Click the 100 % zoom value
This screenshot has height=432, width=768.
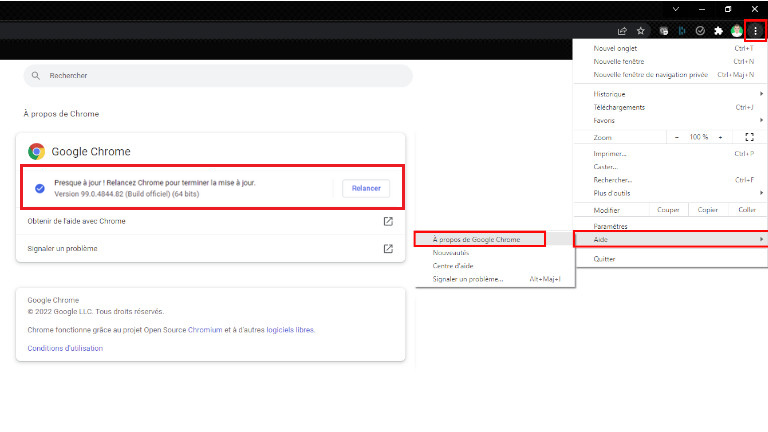coord(699,137)
